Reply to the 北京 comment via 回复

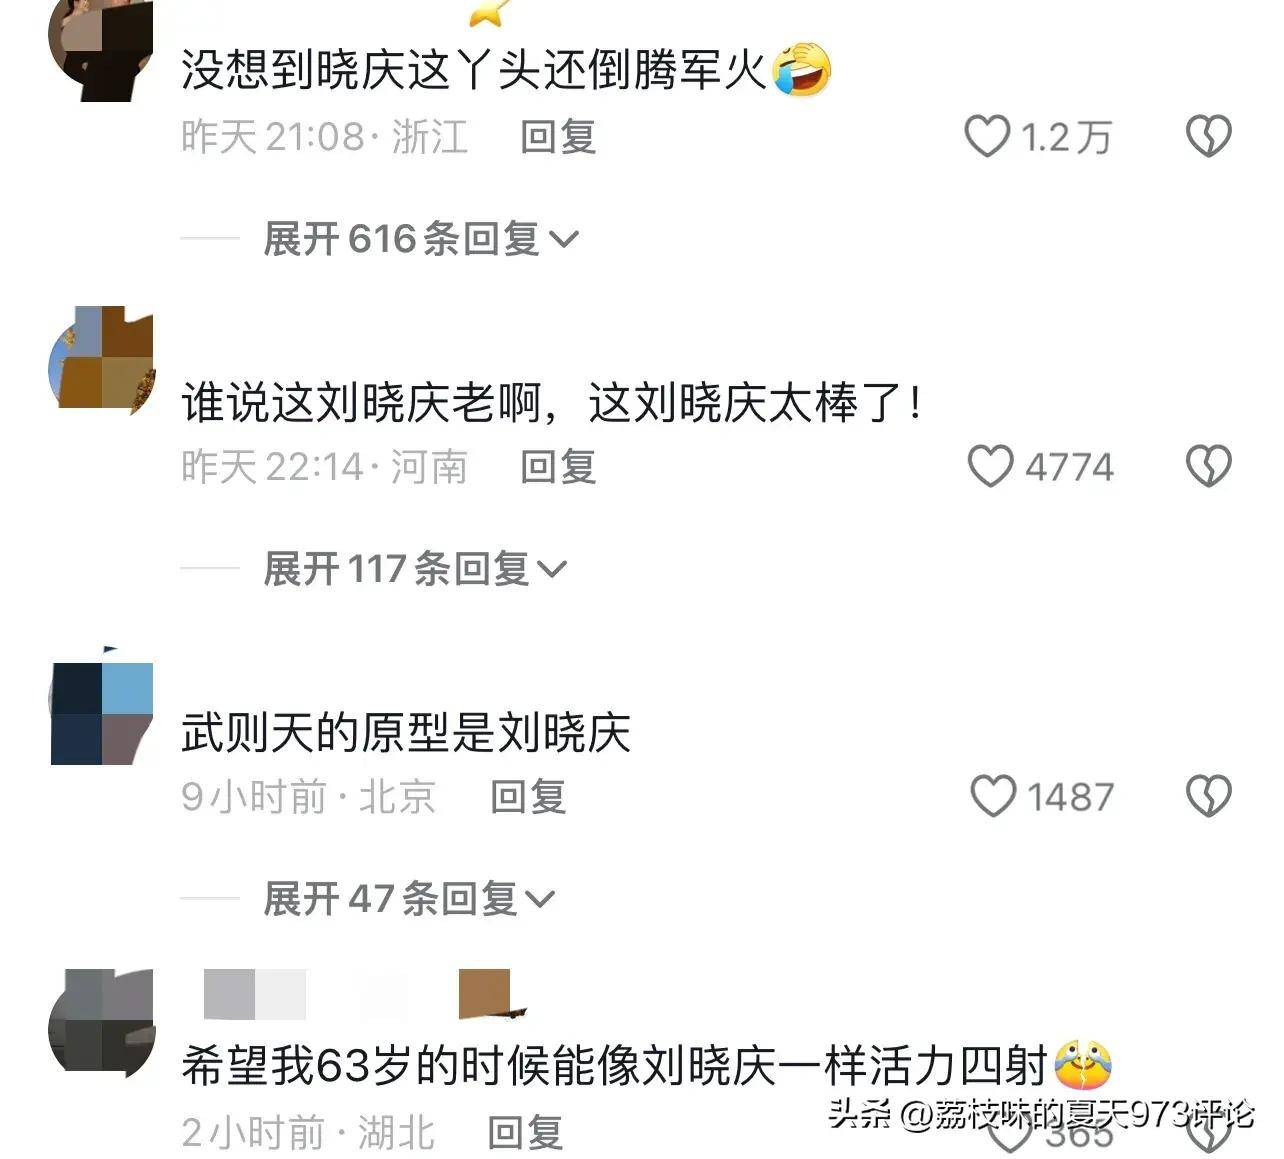click(528, 797)
